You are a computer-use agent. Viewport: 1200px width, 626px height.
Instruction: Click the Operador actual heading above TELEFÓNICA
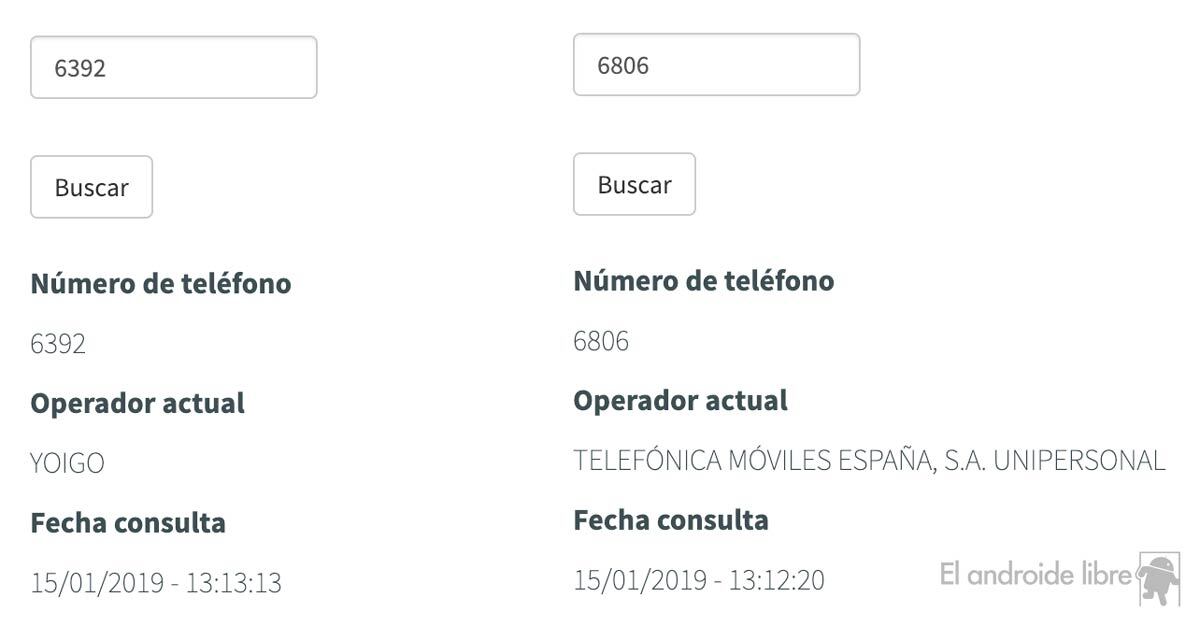click(x=681, y=401)
